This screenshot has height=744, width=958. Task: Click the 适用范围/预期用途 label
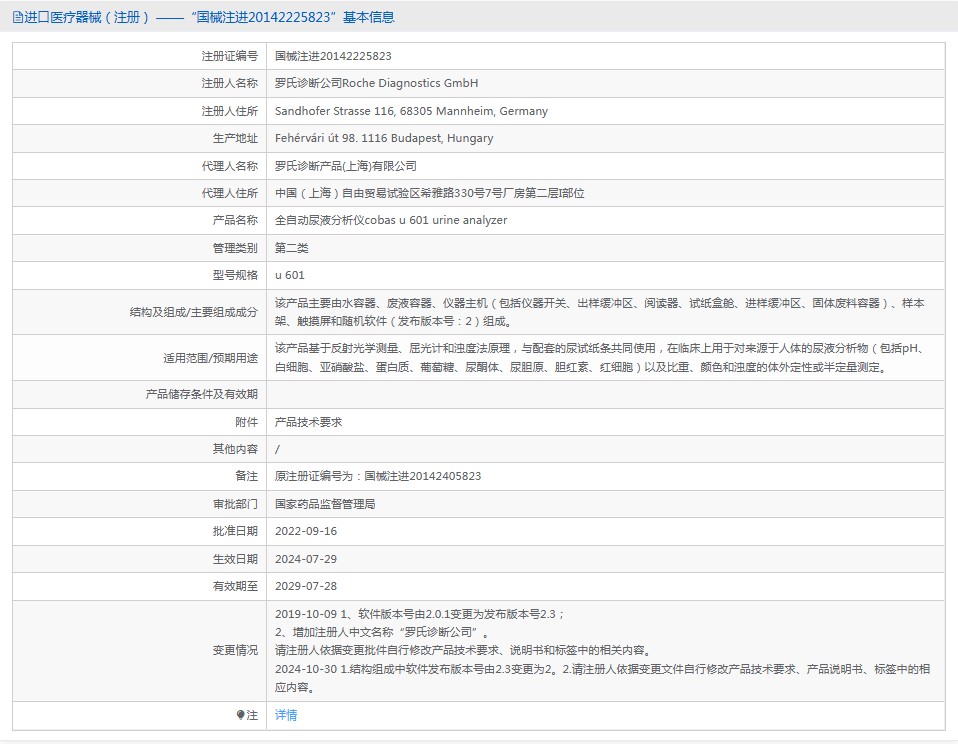click(210, 358)
